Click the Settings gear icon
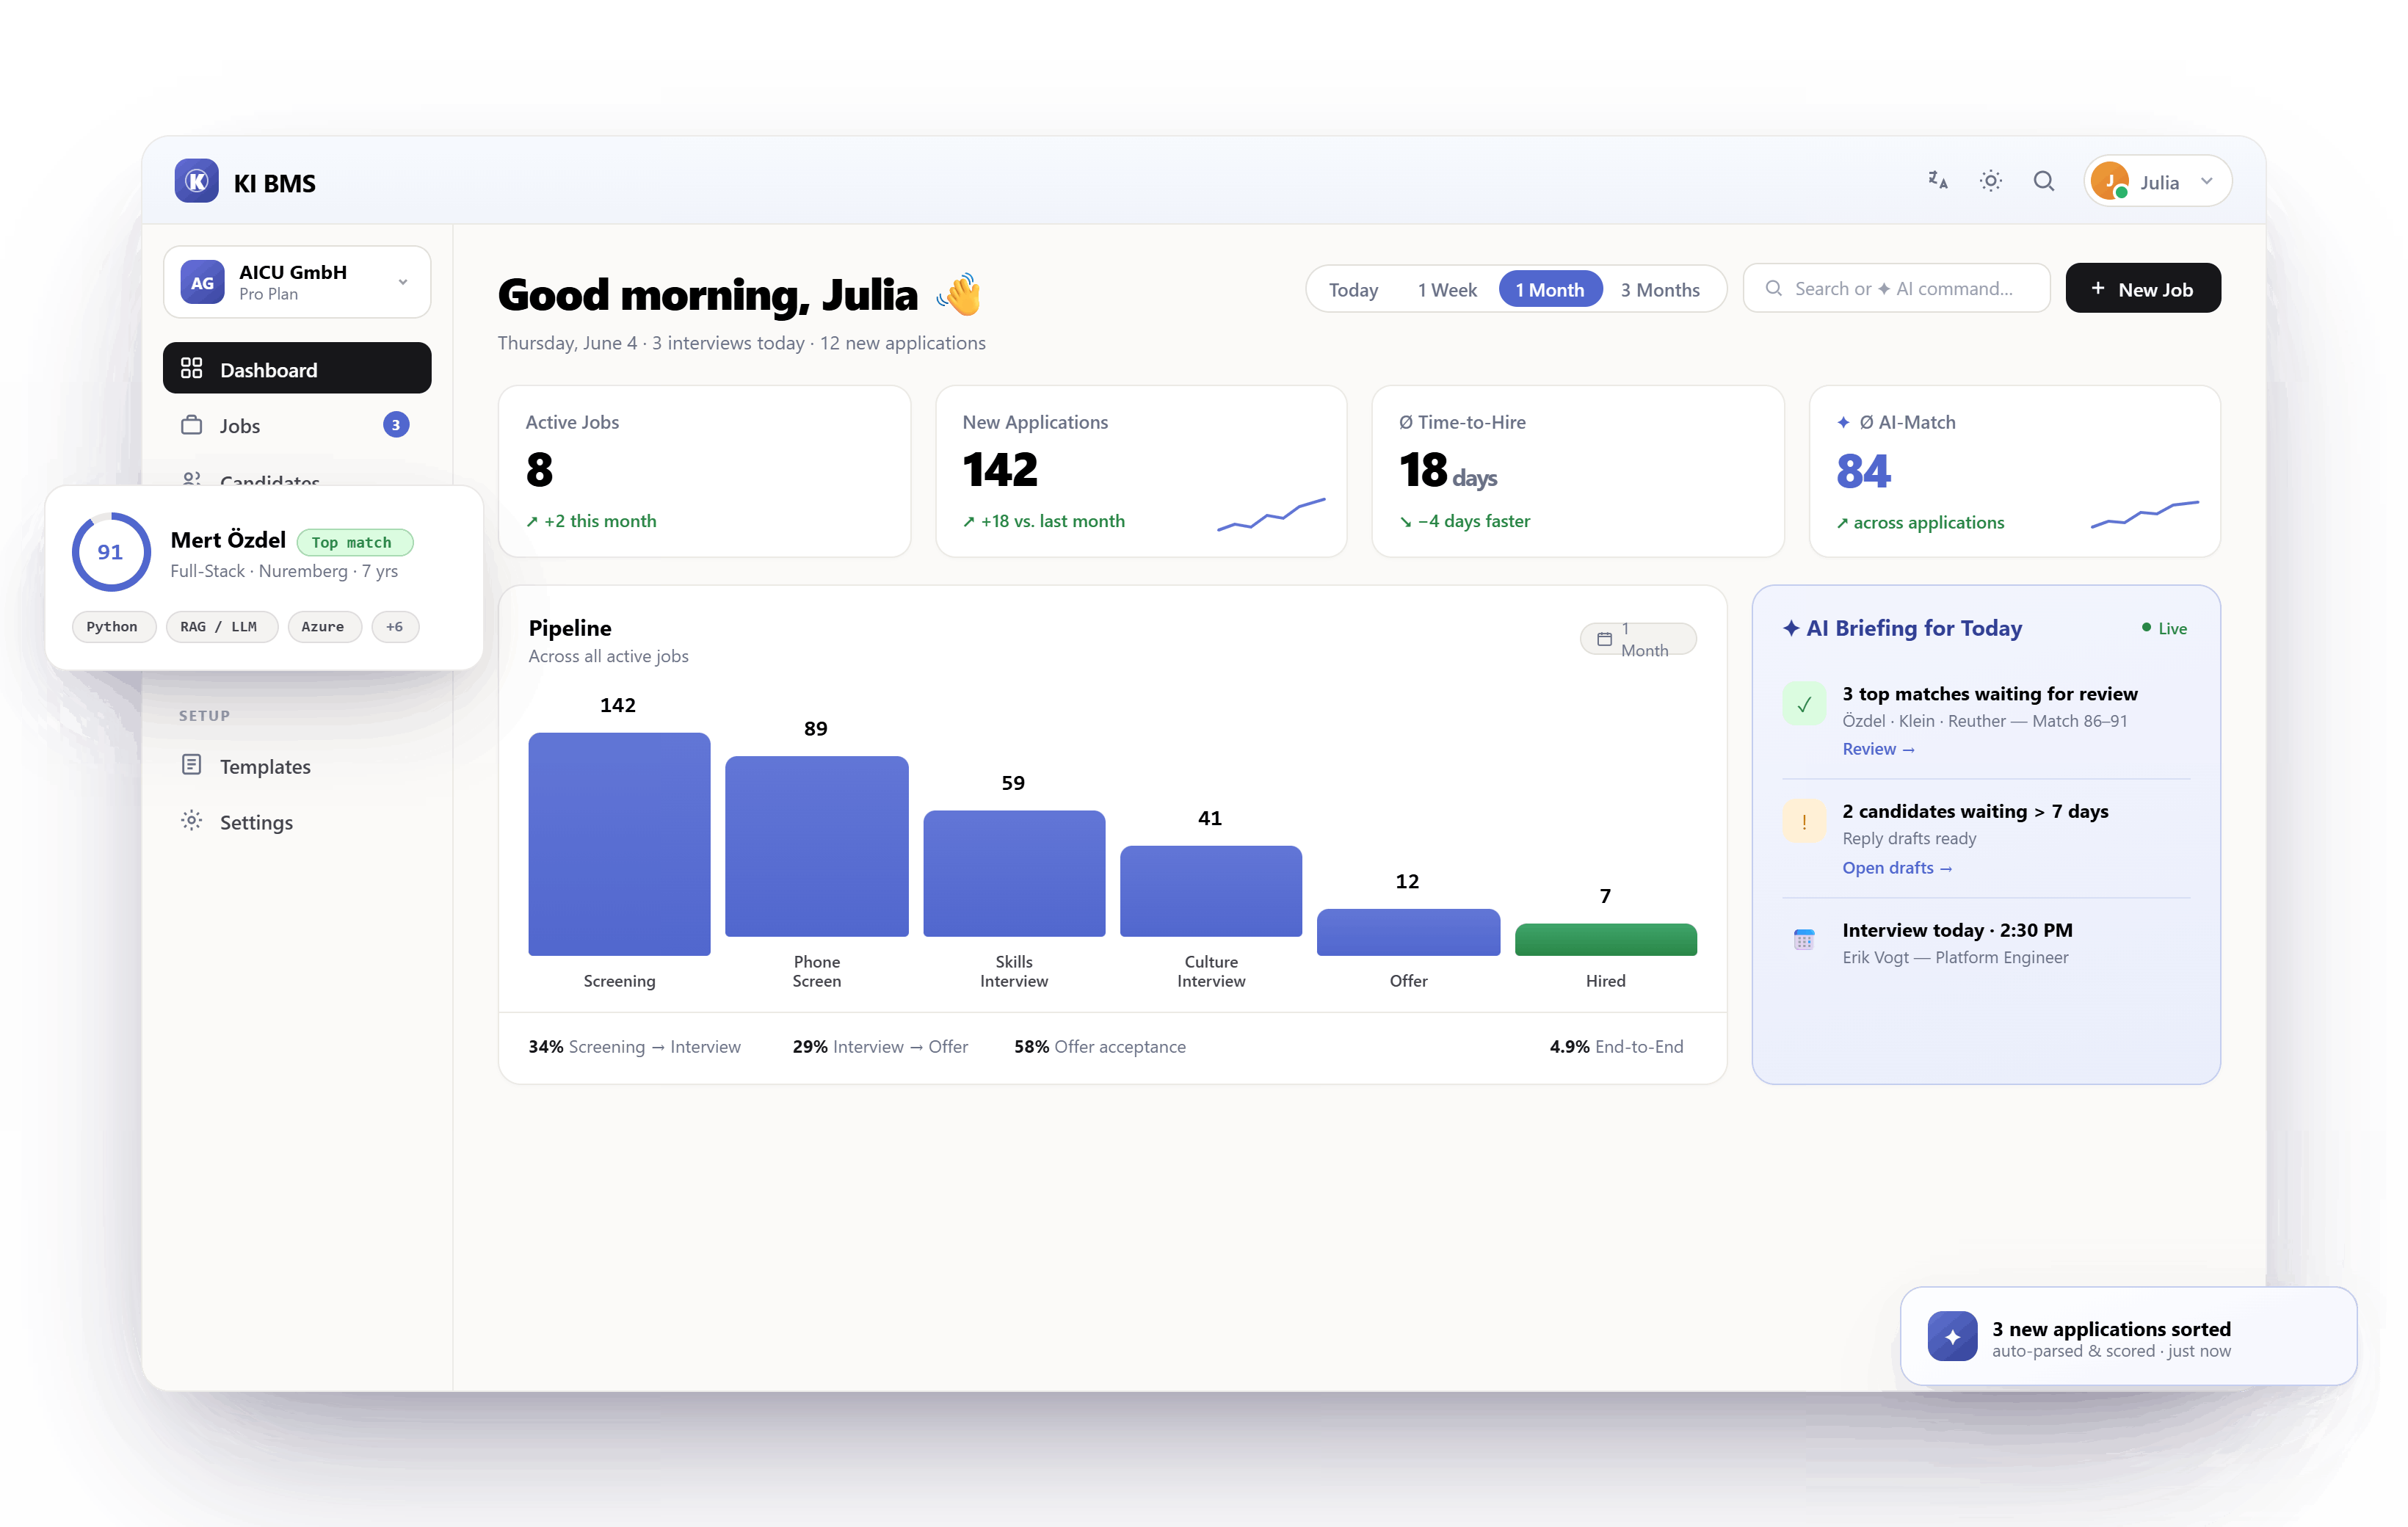 [191, 821]
